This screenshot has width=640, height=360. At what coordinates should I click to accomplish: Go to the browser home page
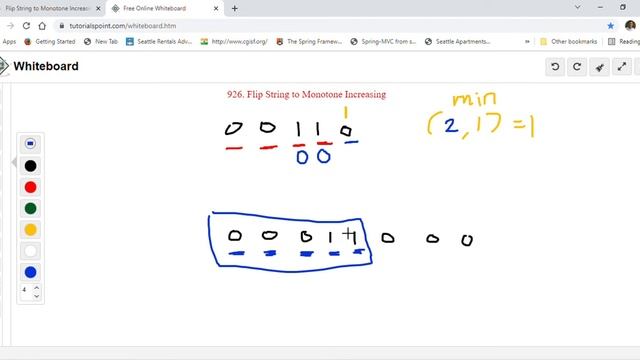[42, 26]
